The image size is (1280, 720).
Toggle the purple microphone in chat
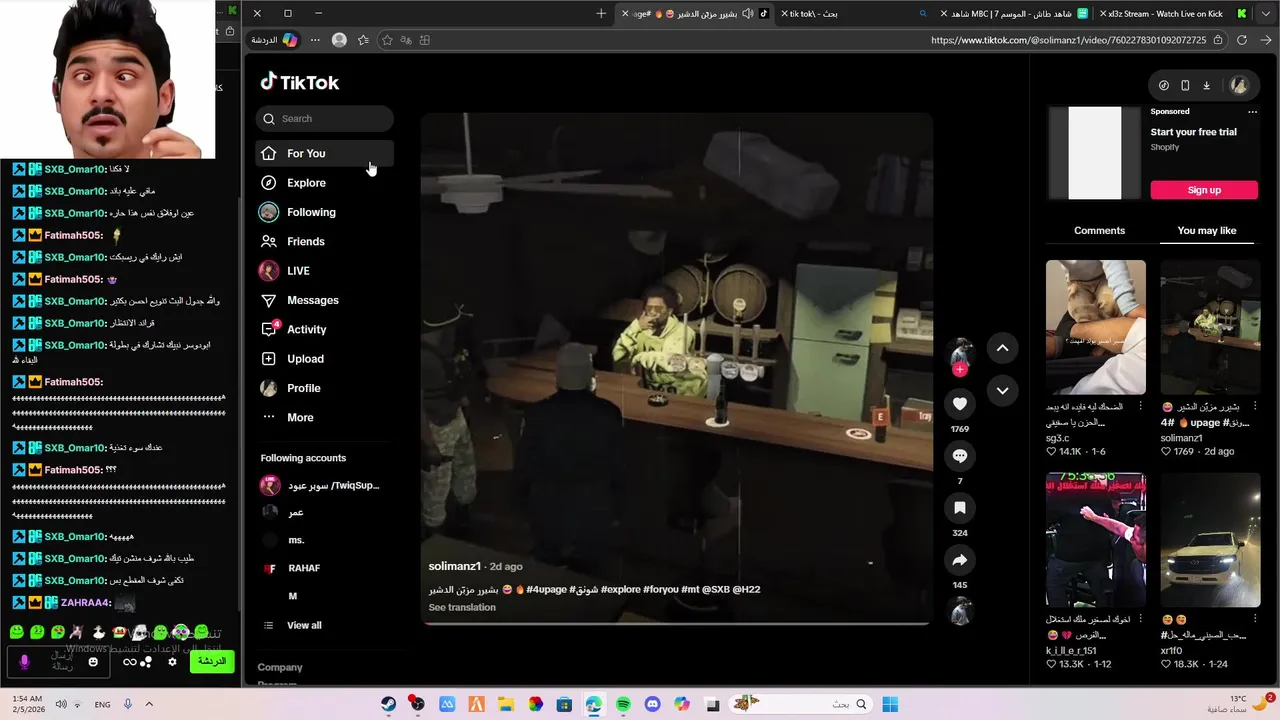[25, 662]
